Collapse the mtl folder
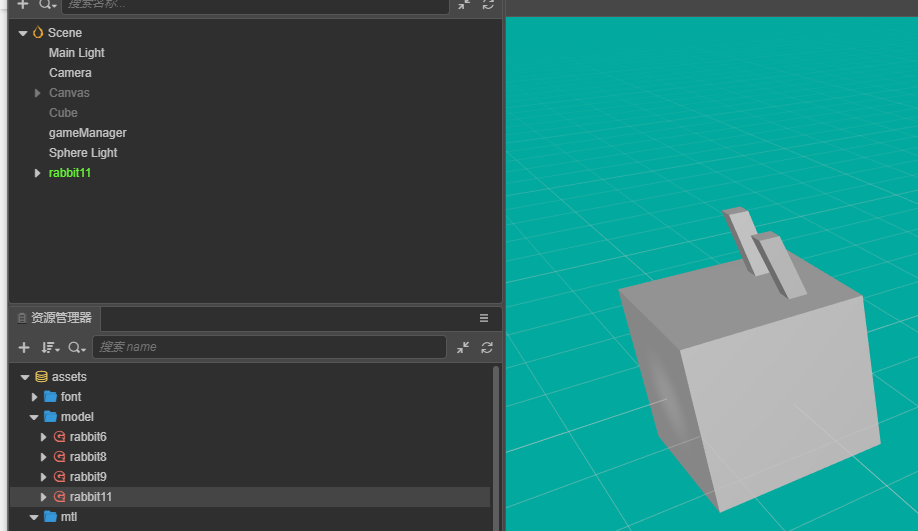 coord(34,517)
